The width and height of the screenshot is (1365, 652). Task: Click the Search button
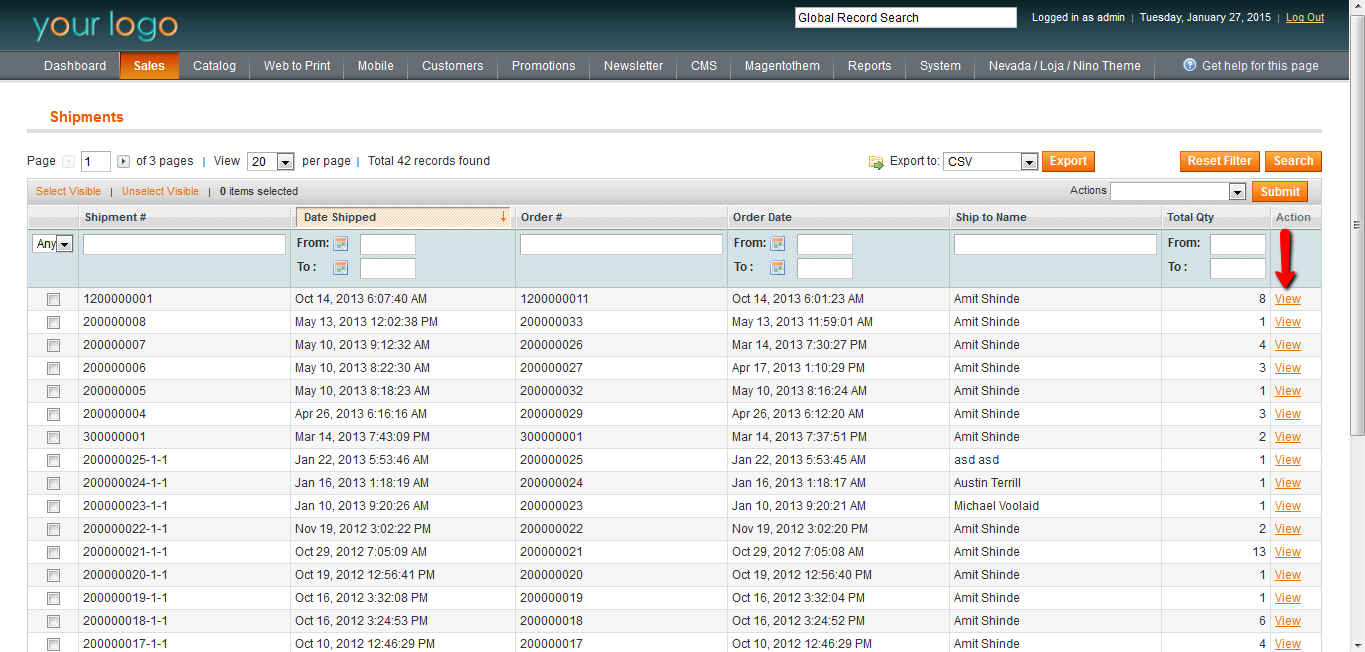[1293, 161]
